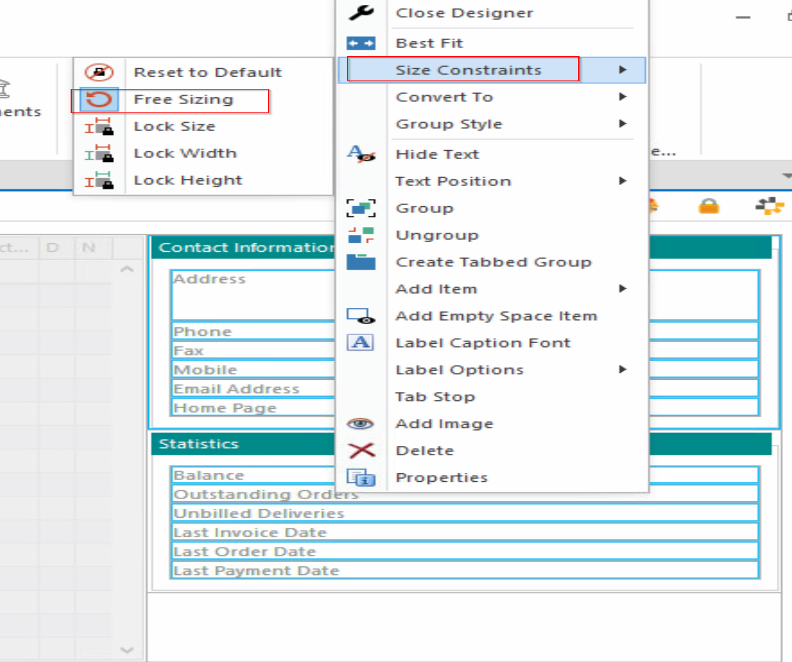This screenshot has height=662, width=792.
Task: Toggle Hide Text in context menu
Action: [437, 154]
